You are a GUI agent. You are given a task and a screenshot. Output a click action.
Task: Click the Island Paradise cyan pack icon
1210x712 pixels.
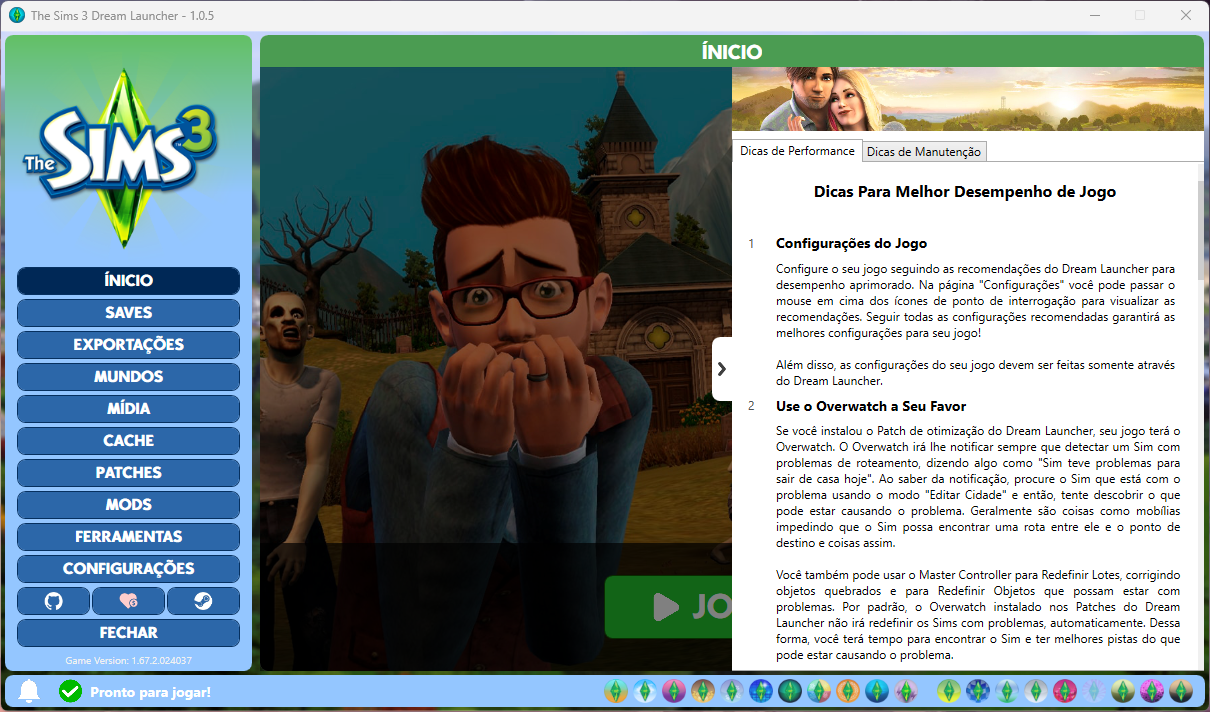(877, 691)
